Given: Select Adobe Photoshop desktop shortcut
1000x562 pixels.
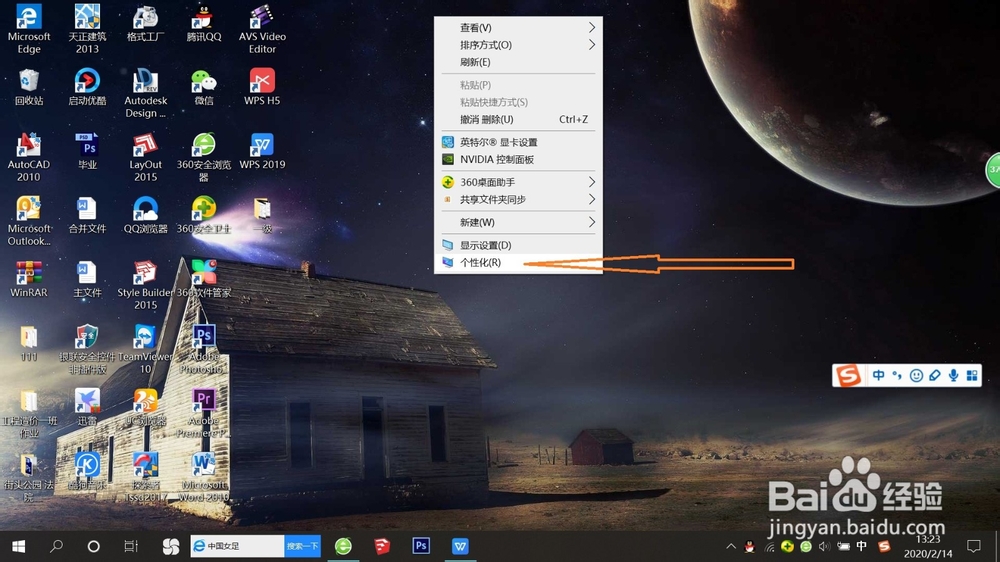Looking at the screenshot, I should coord(203,349).
